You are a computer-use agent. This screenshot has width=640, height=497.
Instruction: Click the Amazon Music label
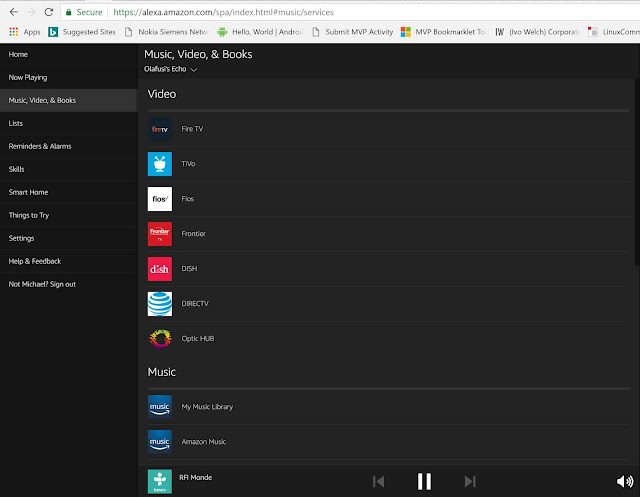(203, 442)
